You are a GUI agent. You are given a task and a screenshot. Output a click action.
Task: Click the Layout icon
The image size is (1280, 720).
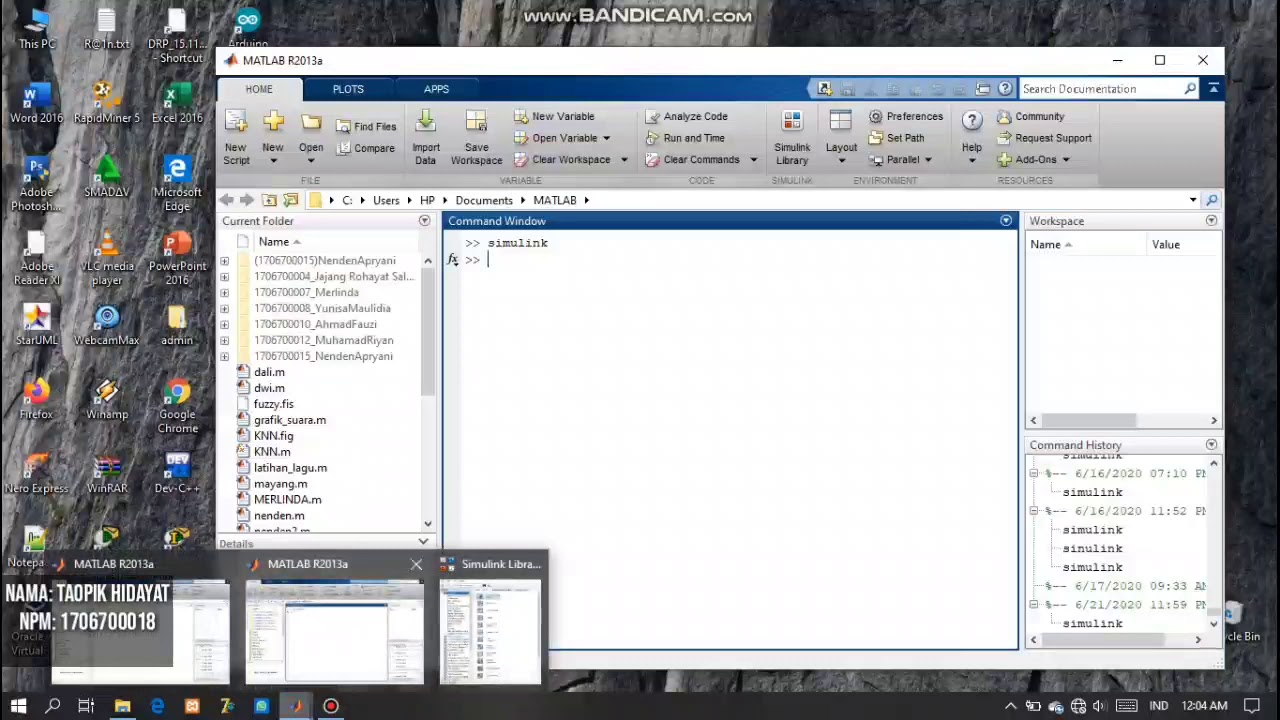click(840, 122)
